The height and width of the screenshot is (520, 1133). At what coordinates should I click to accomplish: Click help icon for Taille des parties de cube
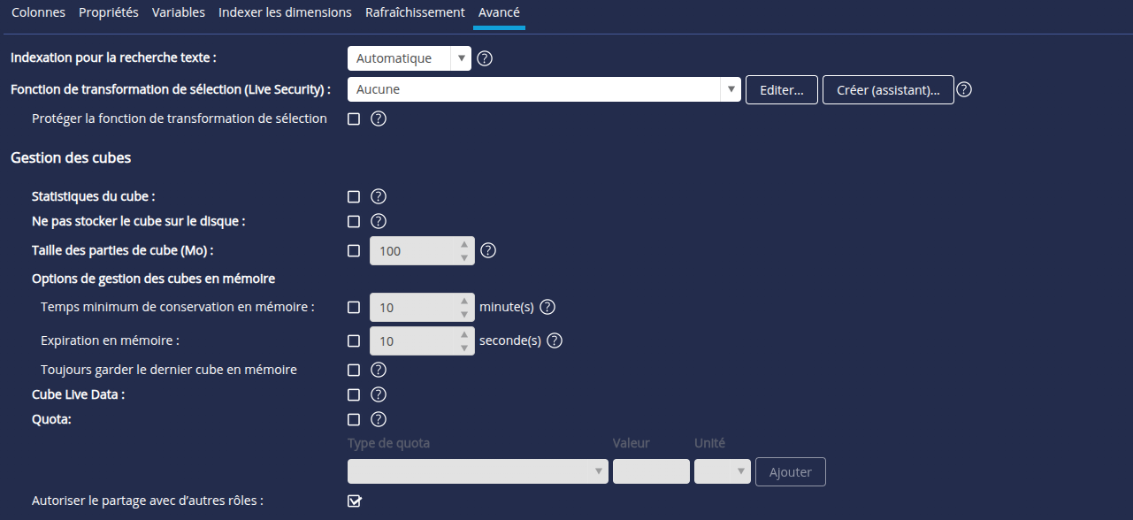(488, 251)
